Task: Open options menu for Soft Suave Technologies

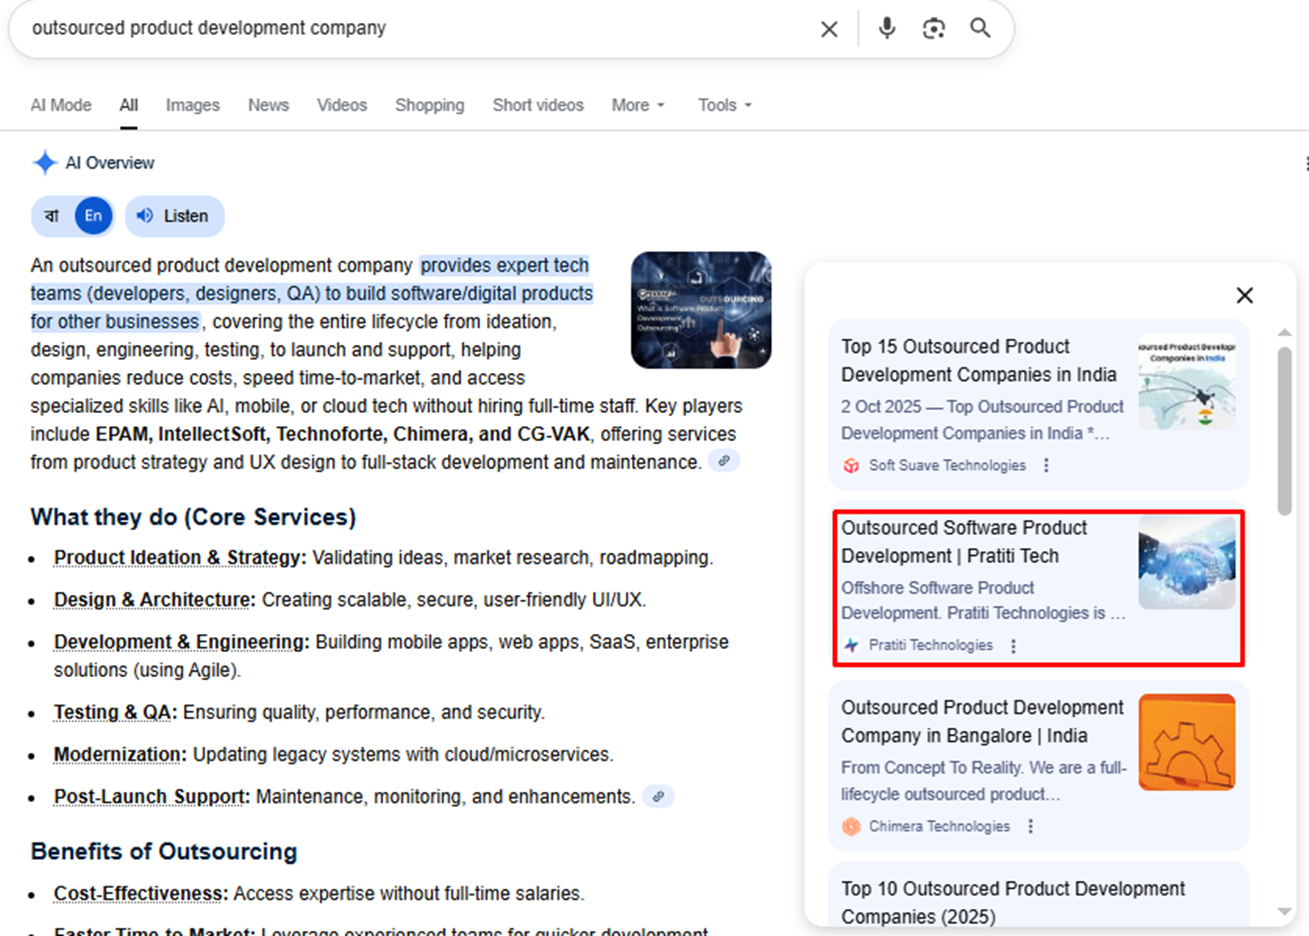Action: (x=1046, y=465)
